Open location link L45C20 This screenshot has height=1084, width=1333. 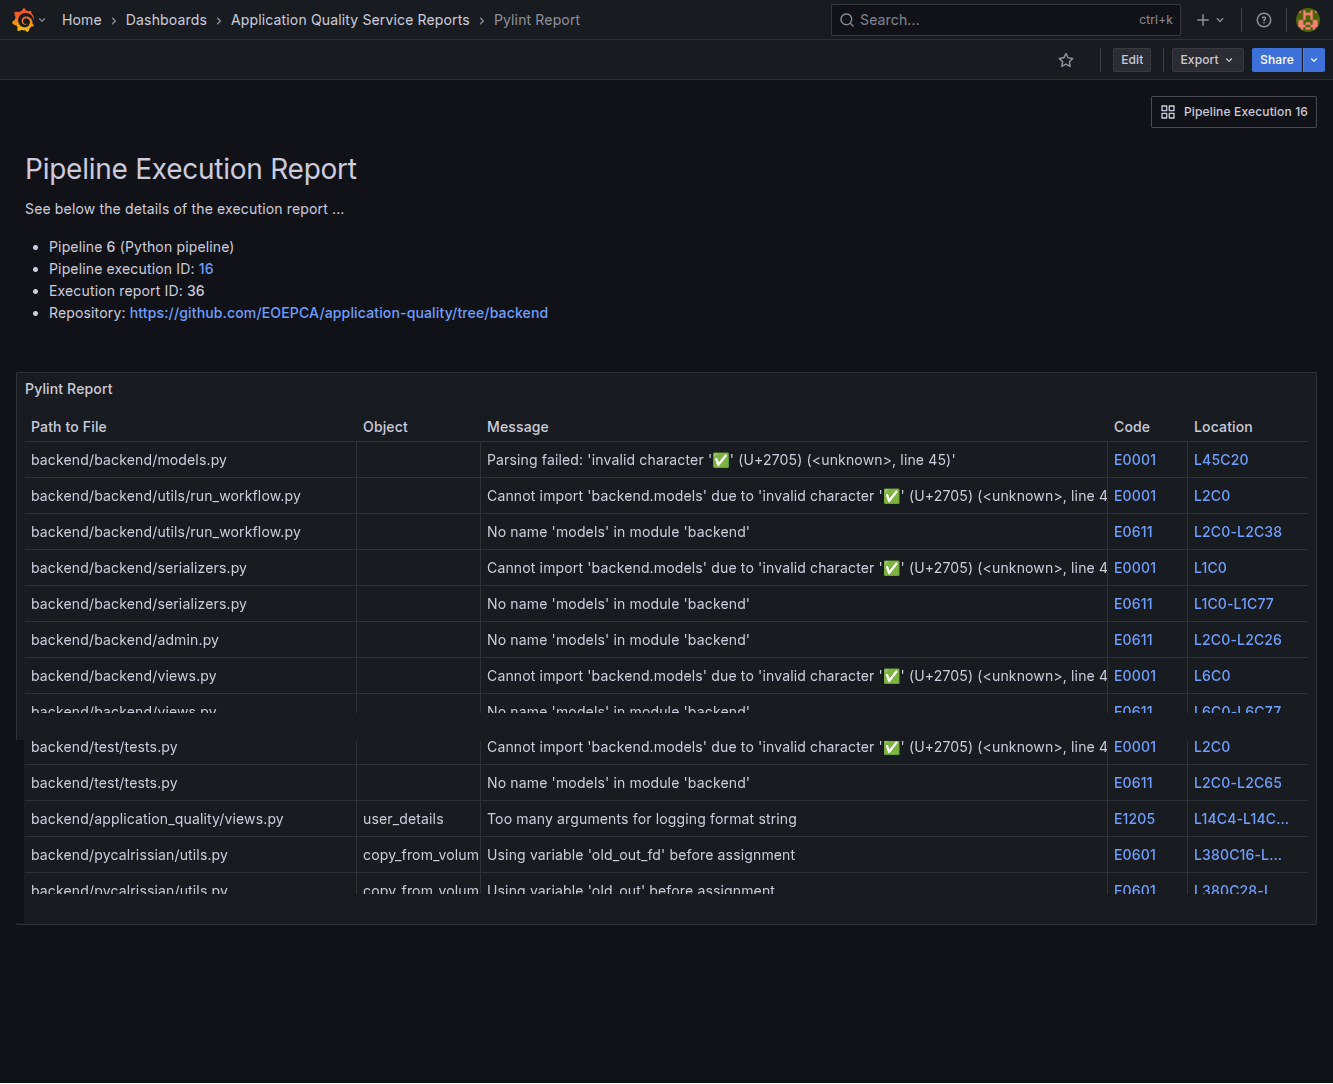pyautogui.click(x=1221, y=460)
